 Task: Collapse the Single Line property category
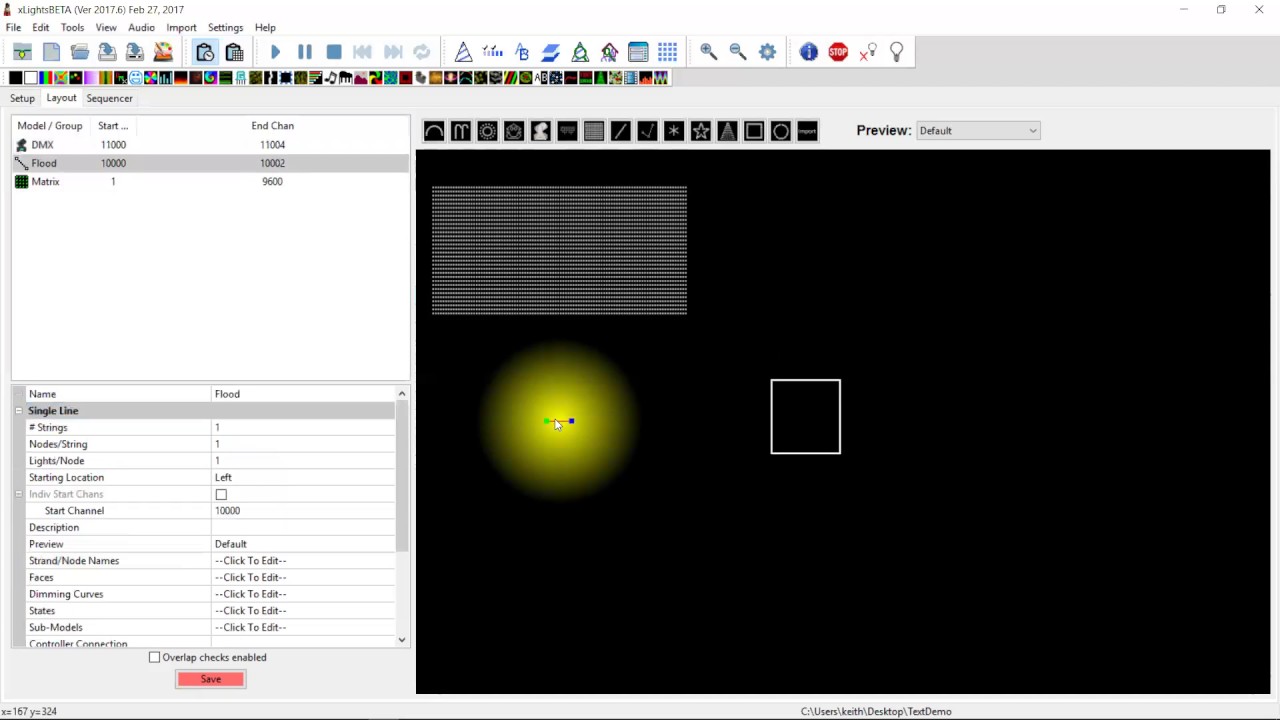[x=18, y=411]
